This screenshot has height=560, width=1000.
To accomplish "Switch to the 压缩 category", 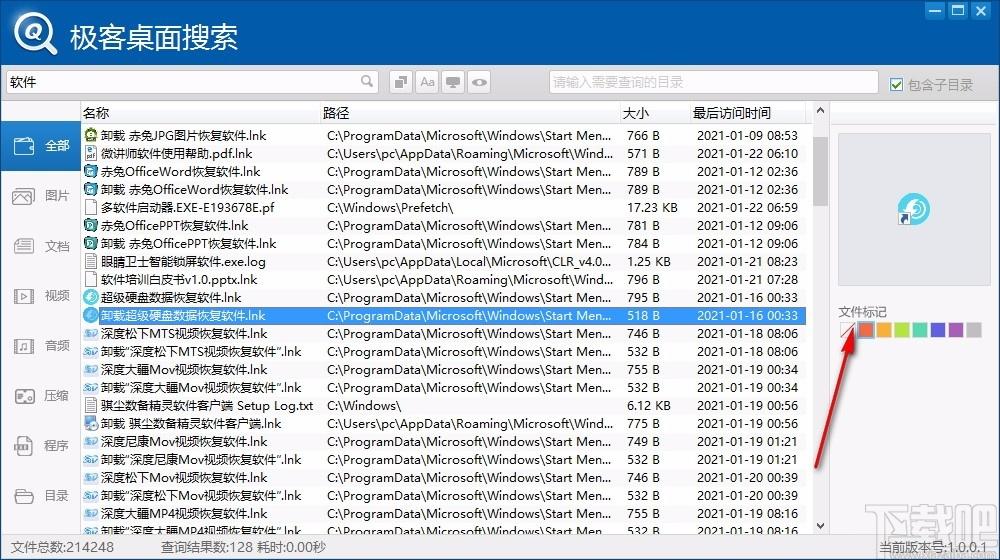I will [41, 396].
